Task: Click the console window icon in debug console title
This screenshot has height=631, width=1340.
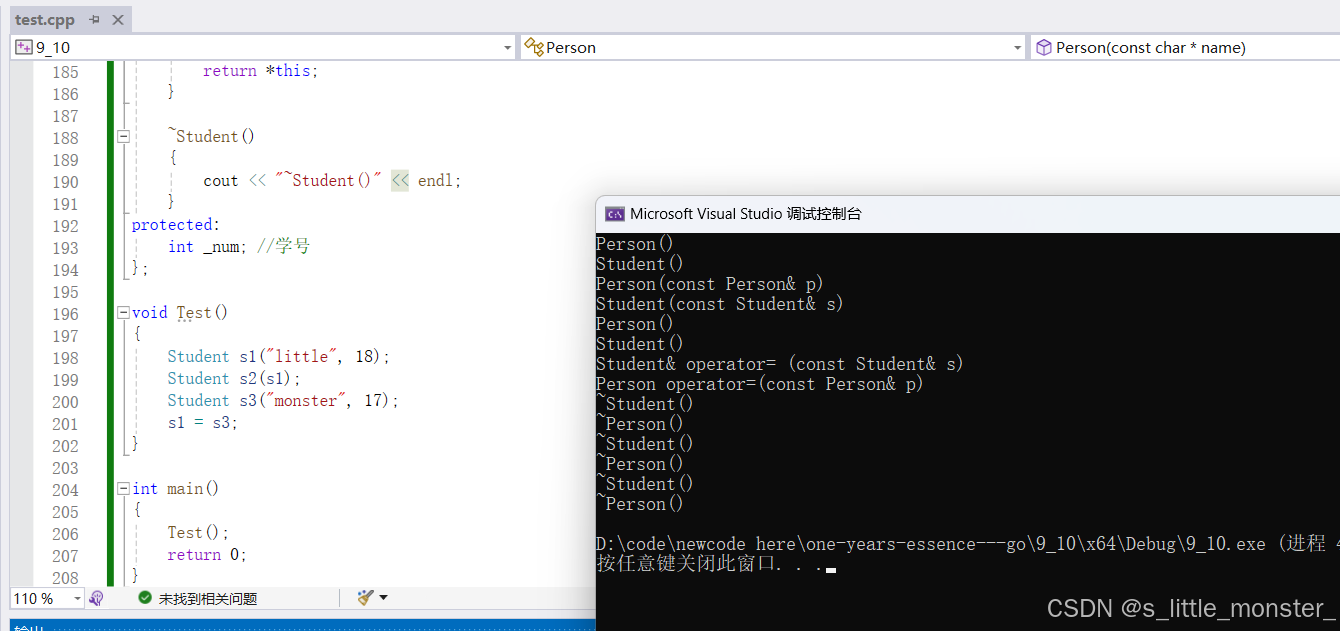Action: pos(614,214)
